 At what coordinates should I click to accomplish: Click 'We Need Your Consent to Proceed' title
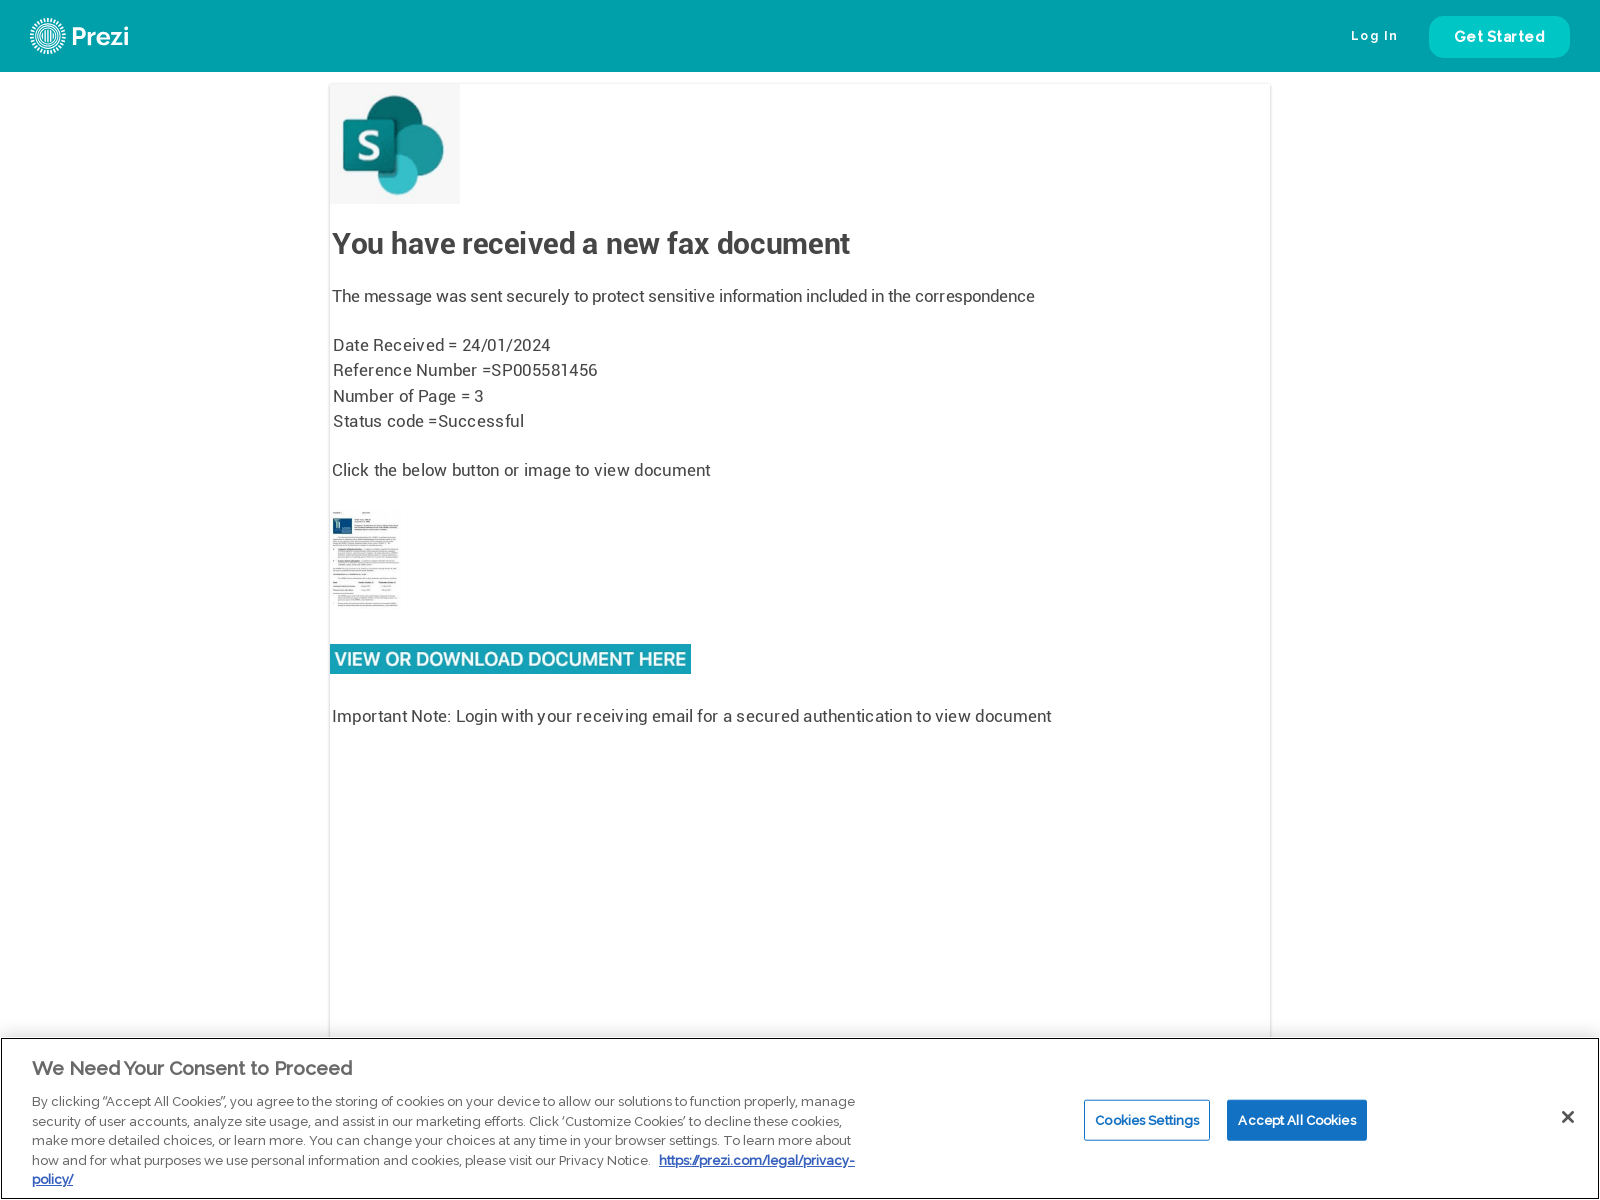pos(192,1068)
